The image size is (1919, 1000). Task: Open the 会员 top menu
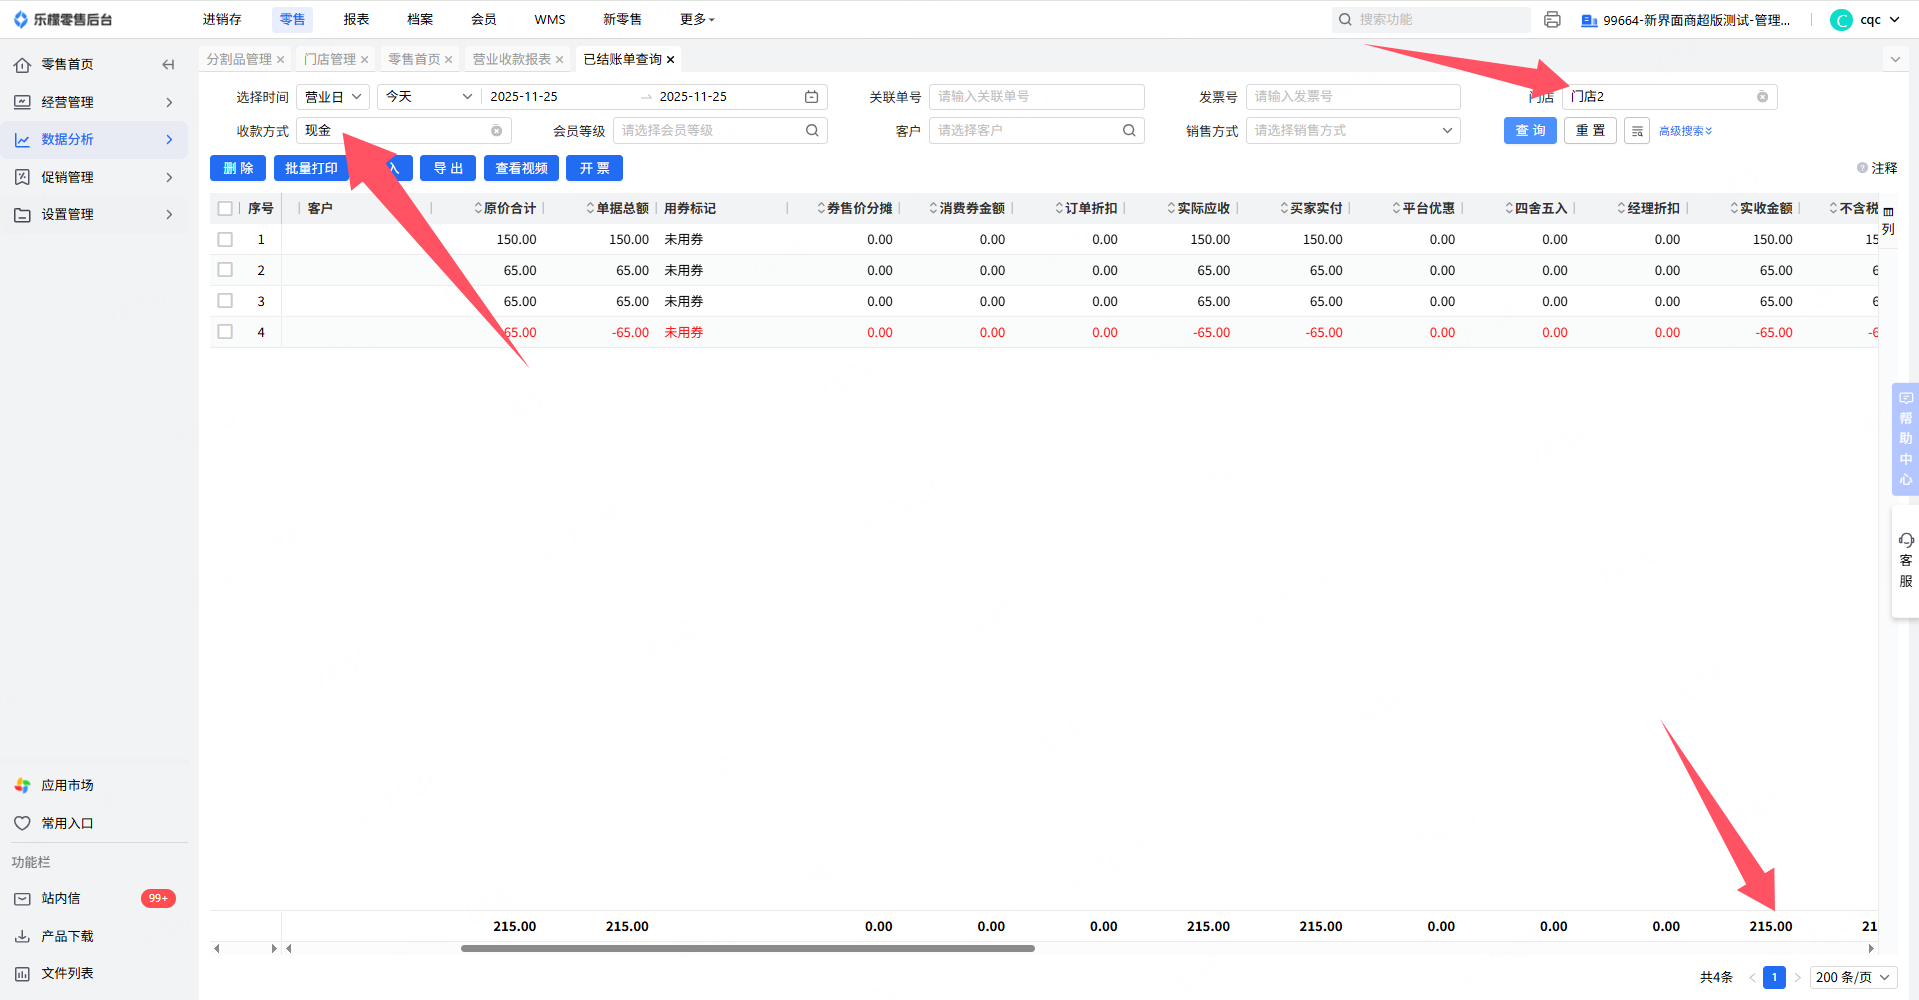[484, 20]
